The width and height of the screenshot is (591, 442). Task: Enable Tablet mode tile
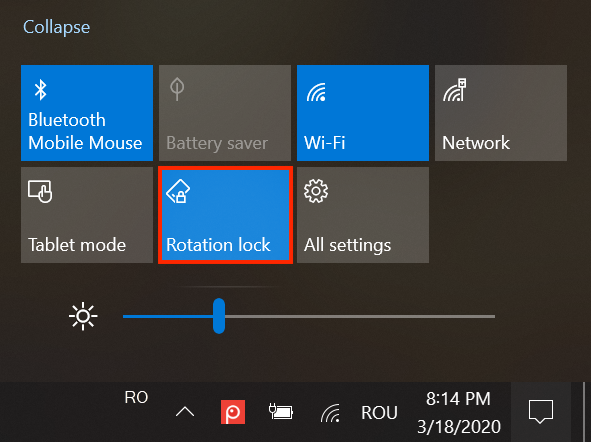click(87, 215)
